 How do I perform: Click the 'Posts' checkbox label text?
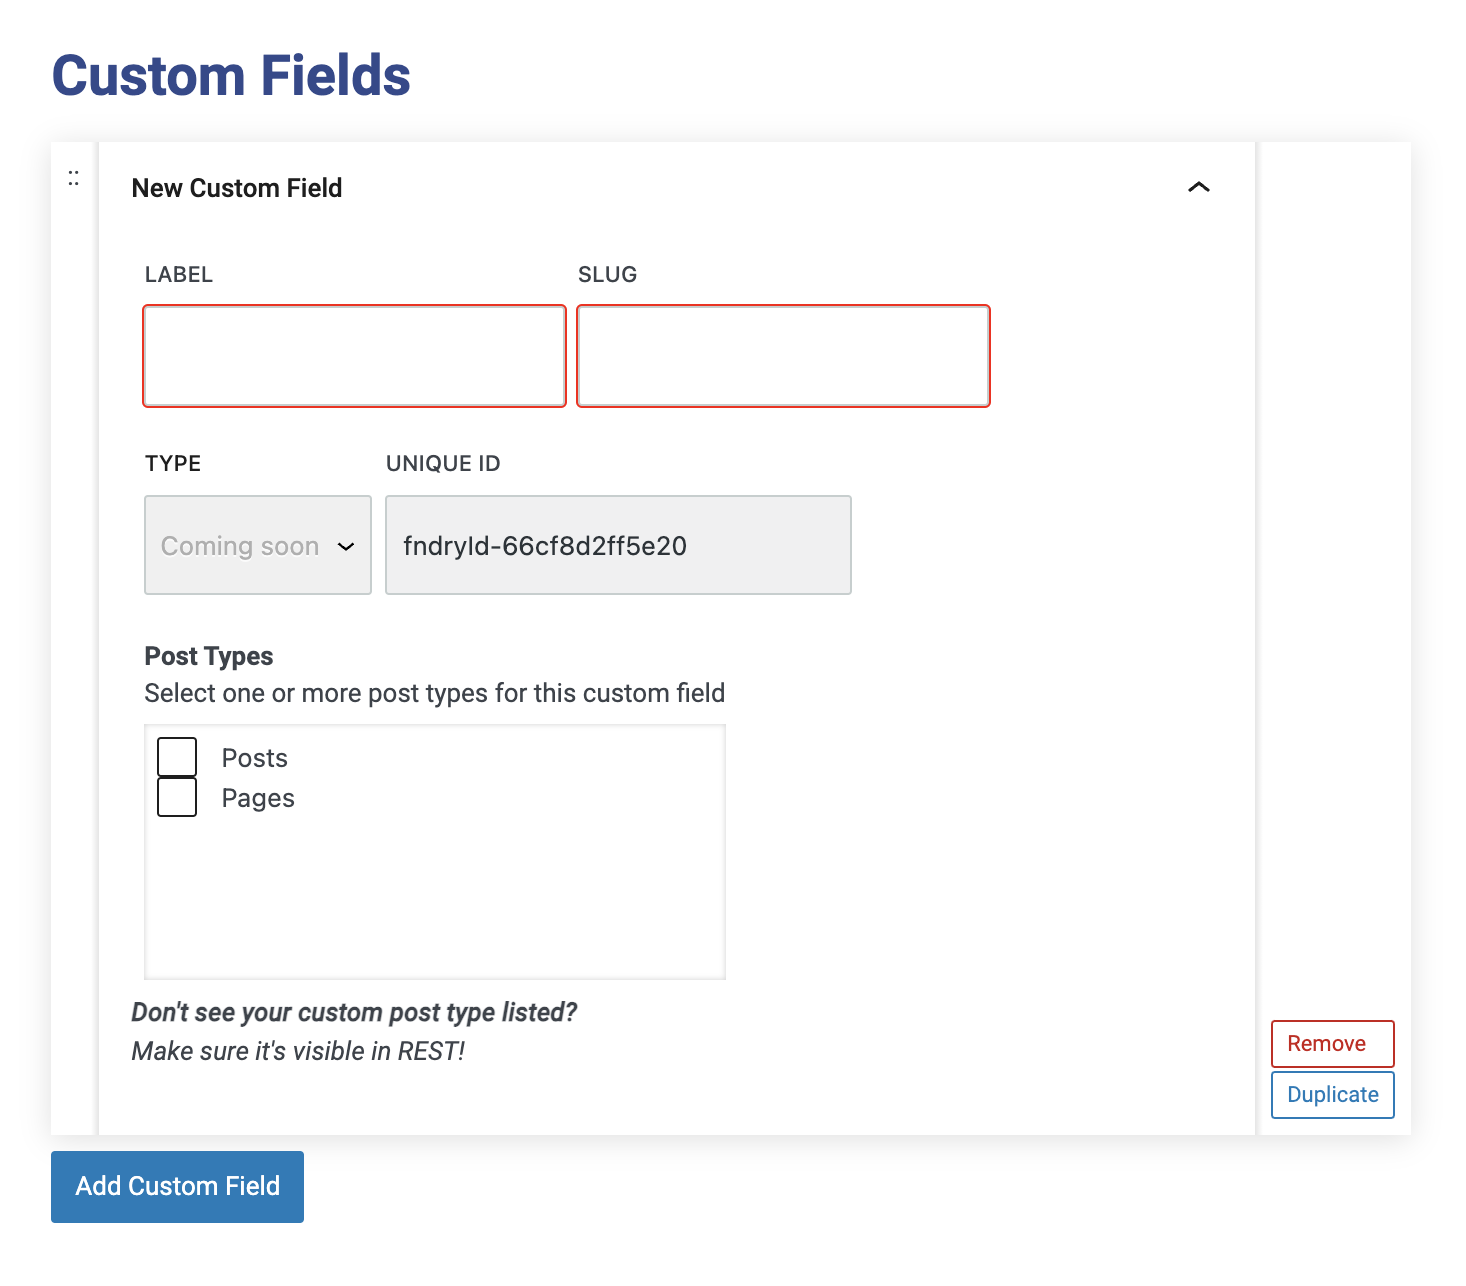click(255, 758)
